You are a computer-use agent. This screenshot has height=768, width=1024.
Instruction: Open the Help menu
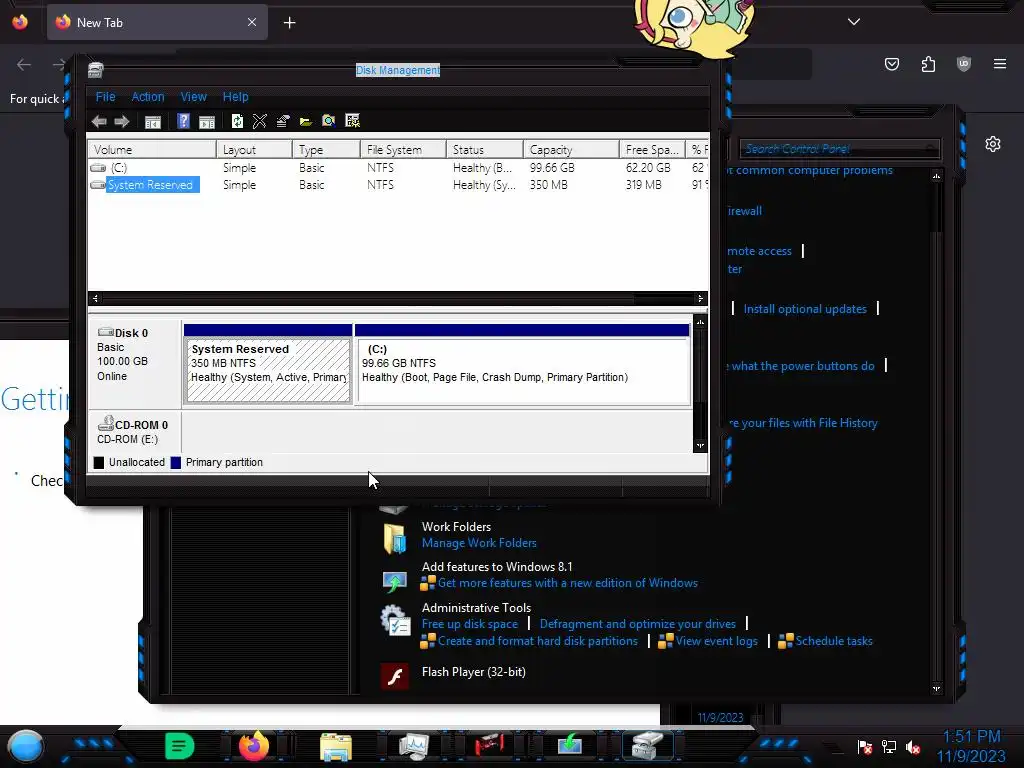(235, 97)
